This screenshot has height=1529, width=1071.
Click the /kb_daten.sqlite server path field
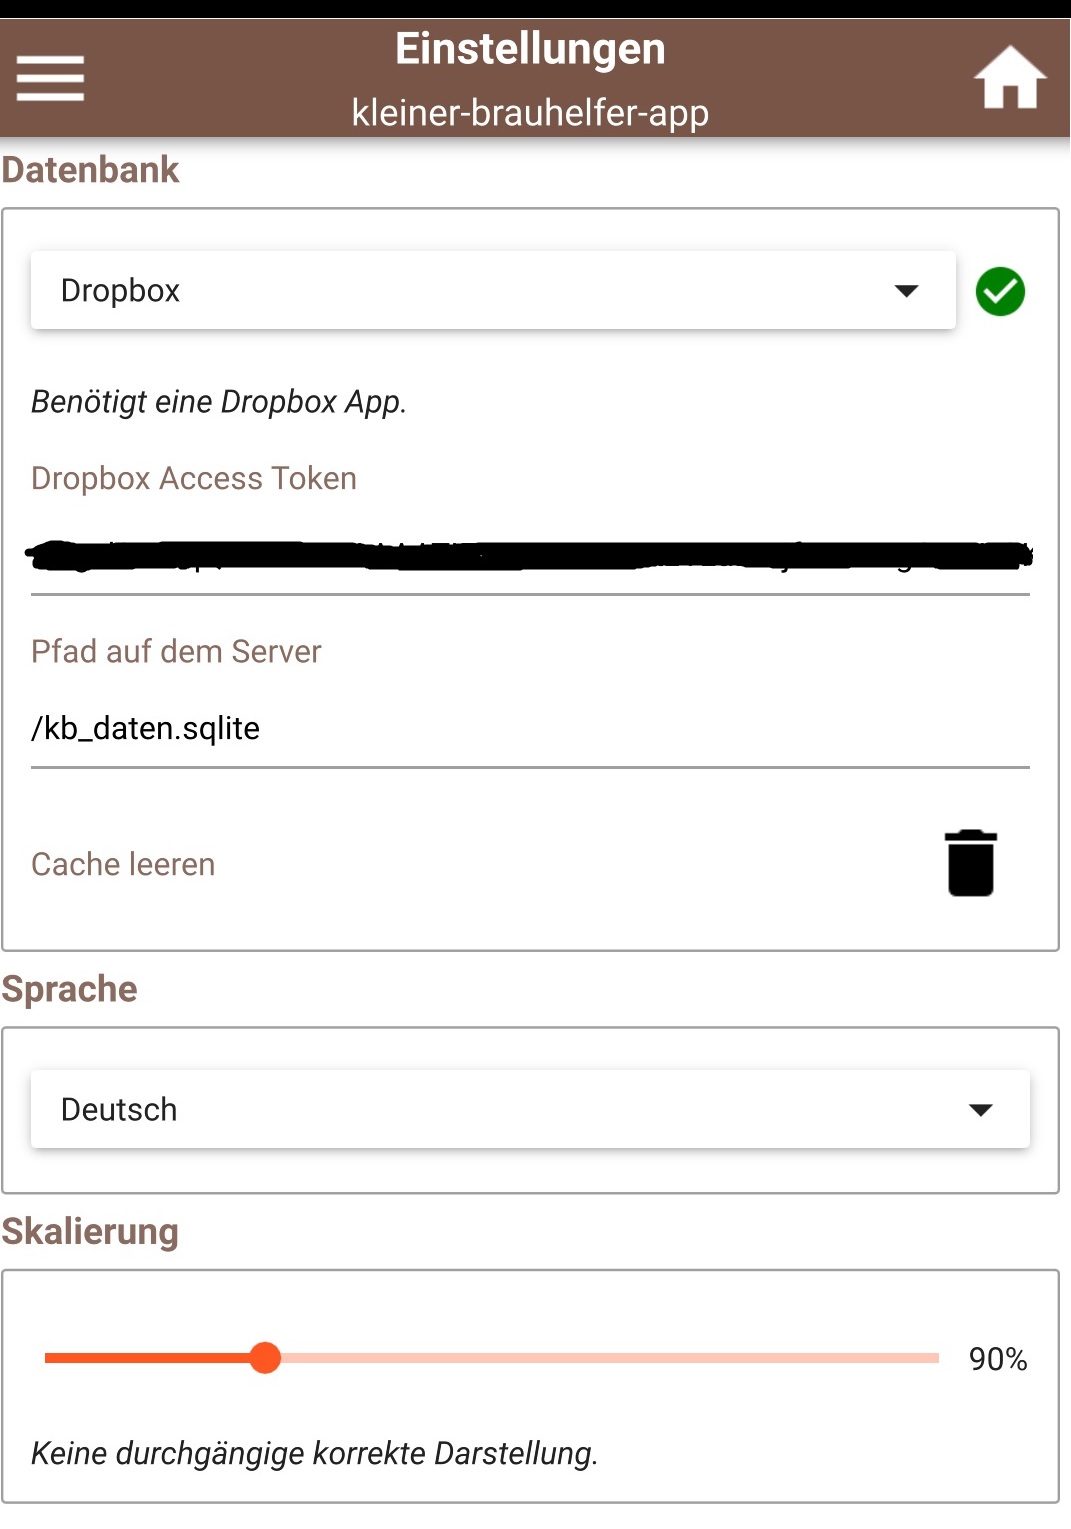[530, 729]
